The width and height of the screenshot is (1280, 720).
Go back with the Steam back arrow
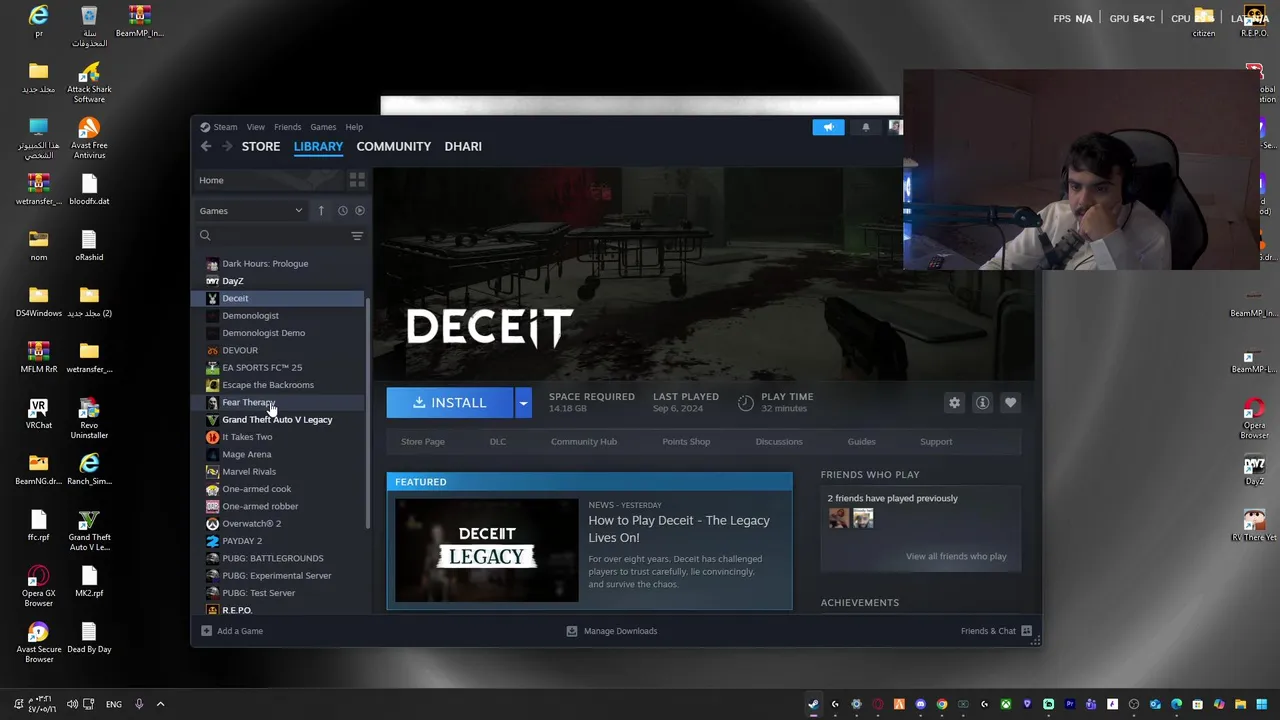(x=206, y=146)
